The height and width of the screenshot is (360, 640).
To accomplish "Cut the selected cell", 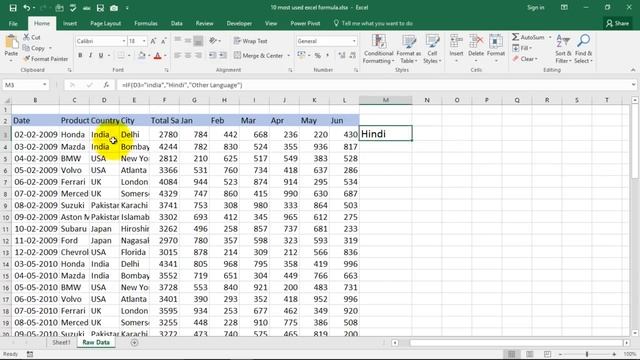I will click(x=32, y=37).
